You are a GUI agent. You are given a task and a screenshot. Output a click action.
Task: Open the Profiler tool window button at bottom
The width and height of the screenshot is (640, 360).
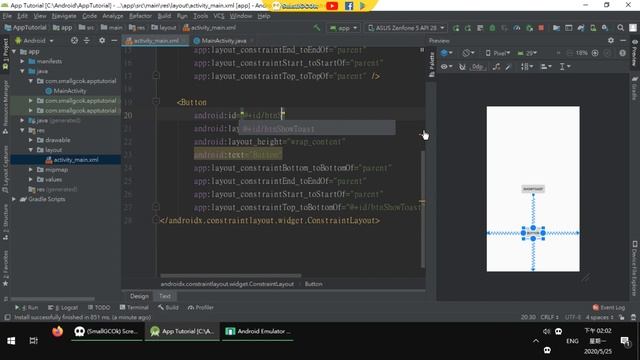pos(200,307)
